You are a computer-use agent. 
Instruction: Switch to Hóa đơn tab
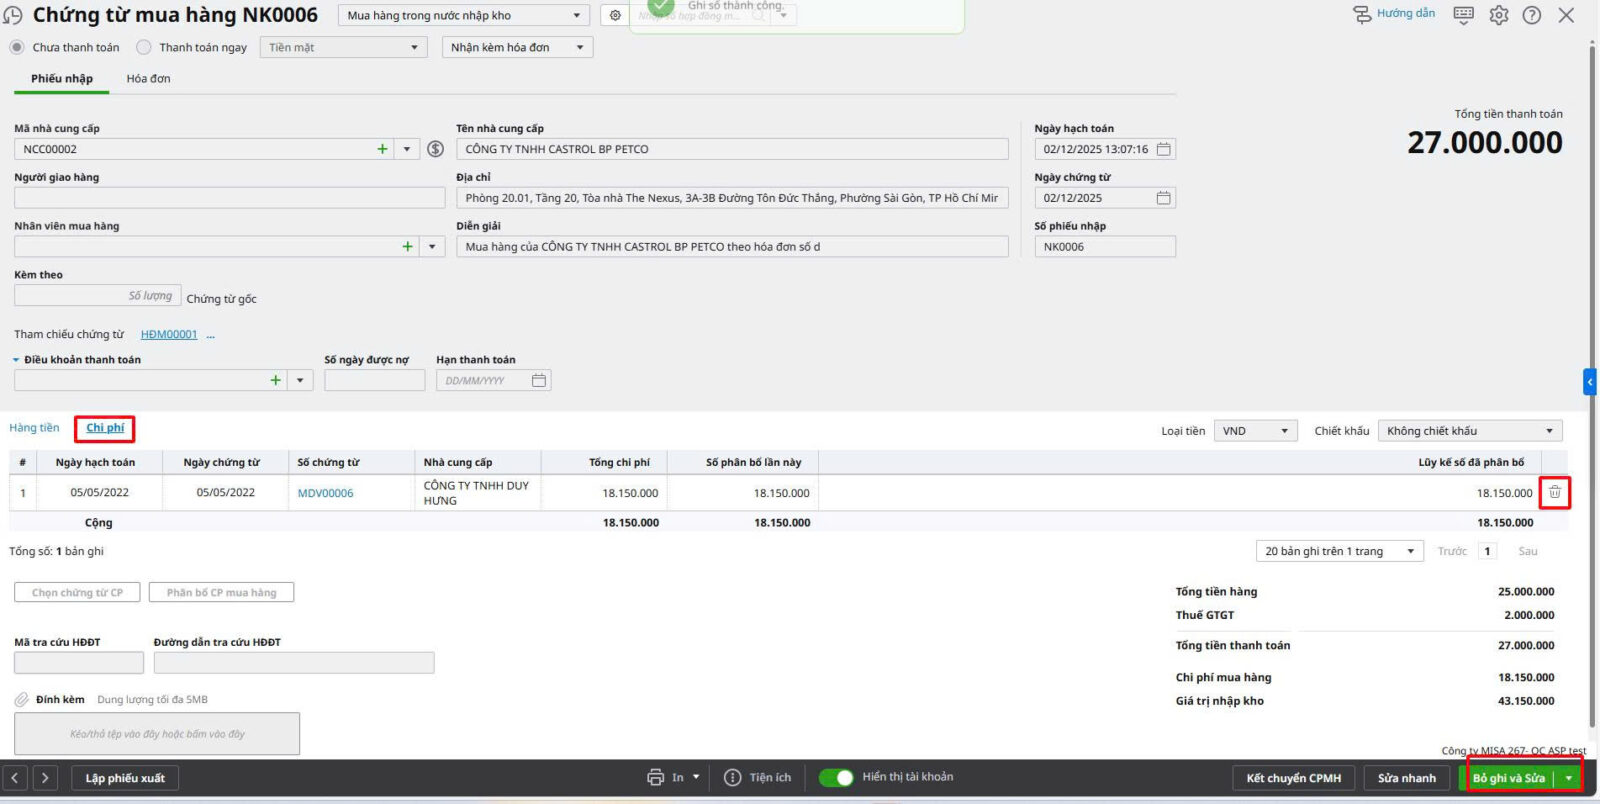(x=148, y=78)
